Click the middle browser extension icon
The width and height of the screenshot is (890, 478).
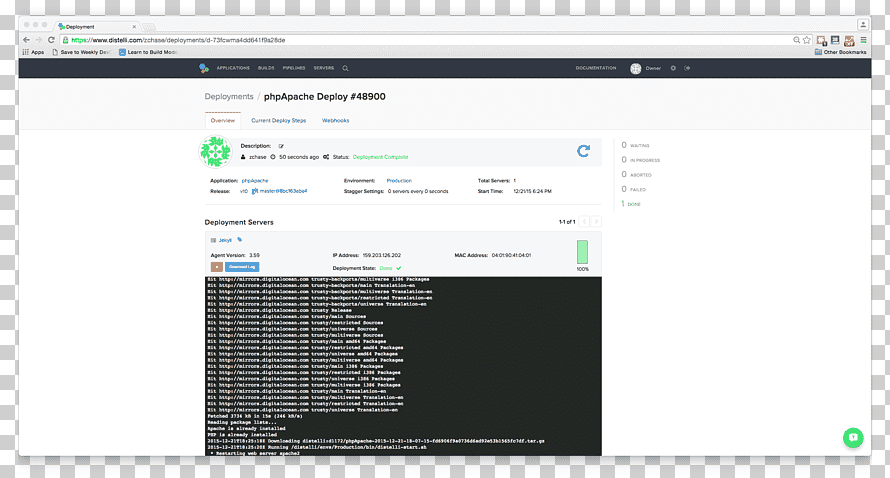(835, 40)
